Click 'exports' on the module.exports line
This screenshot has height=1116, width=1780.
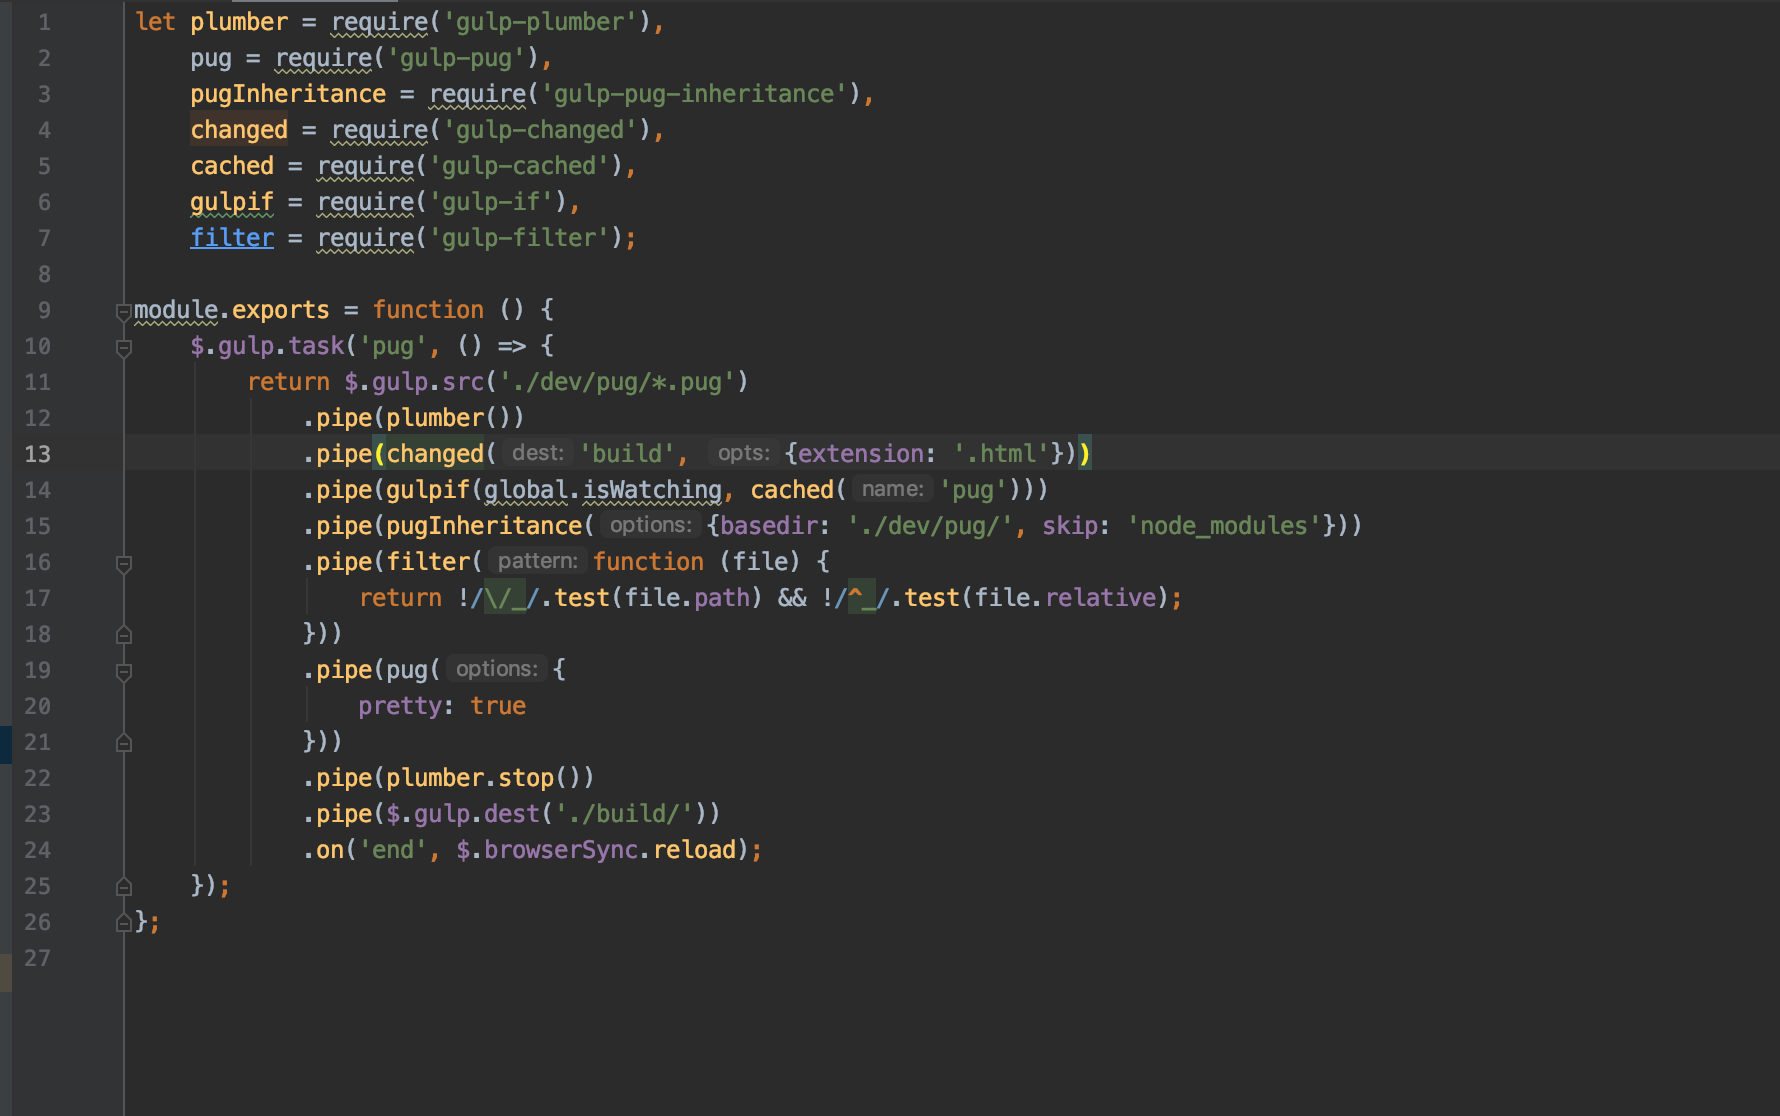tap(281, 310)
